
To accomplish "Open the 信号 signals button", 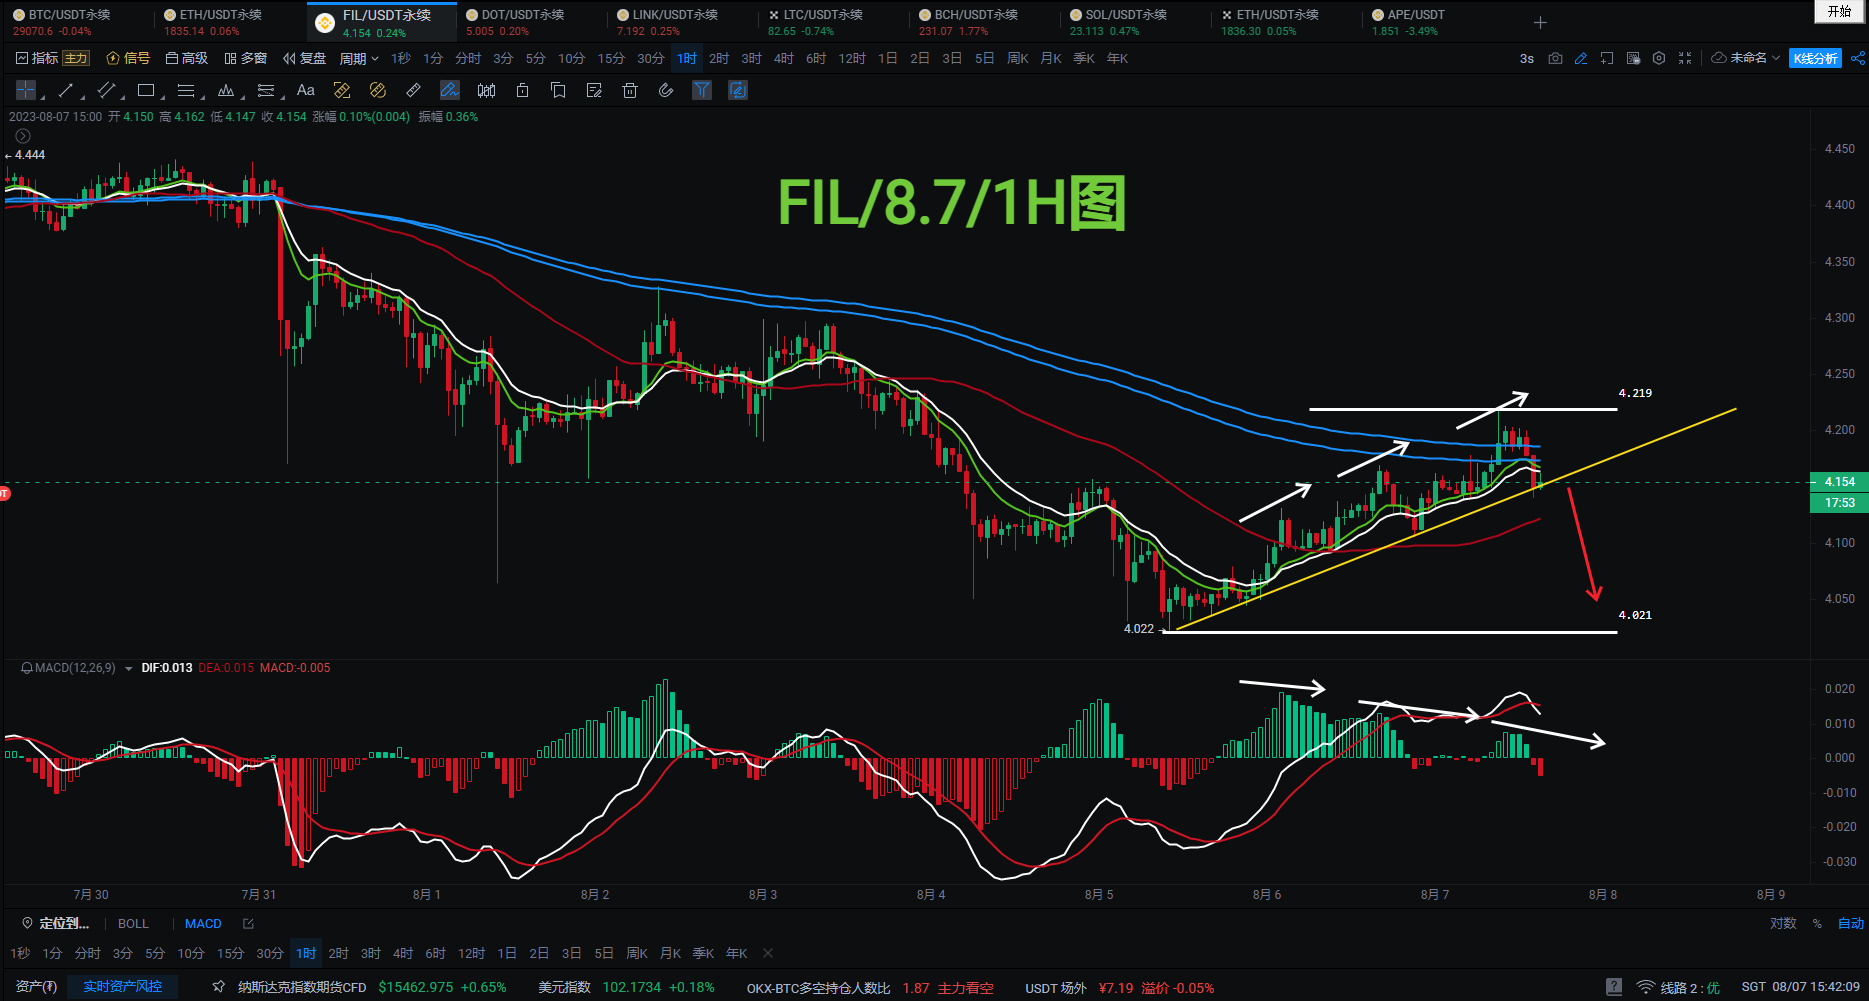I will (x=128, y=58).
